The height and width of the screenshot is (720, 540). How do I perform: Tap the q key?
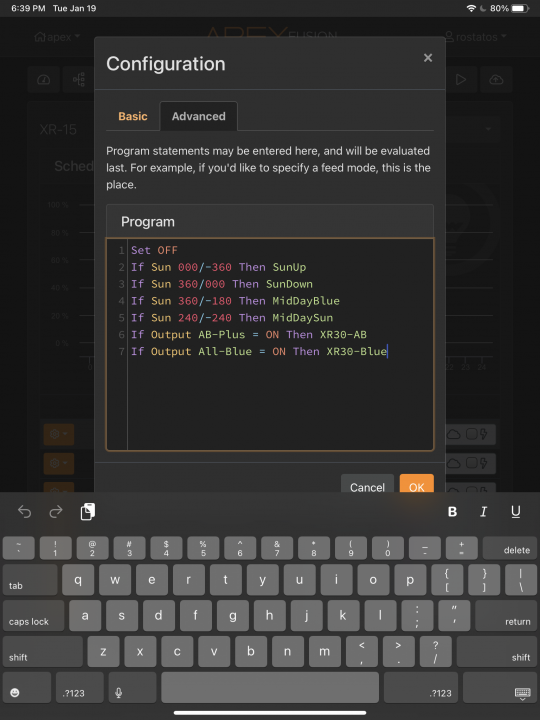pyautogui.click(x=78, y=580)
